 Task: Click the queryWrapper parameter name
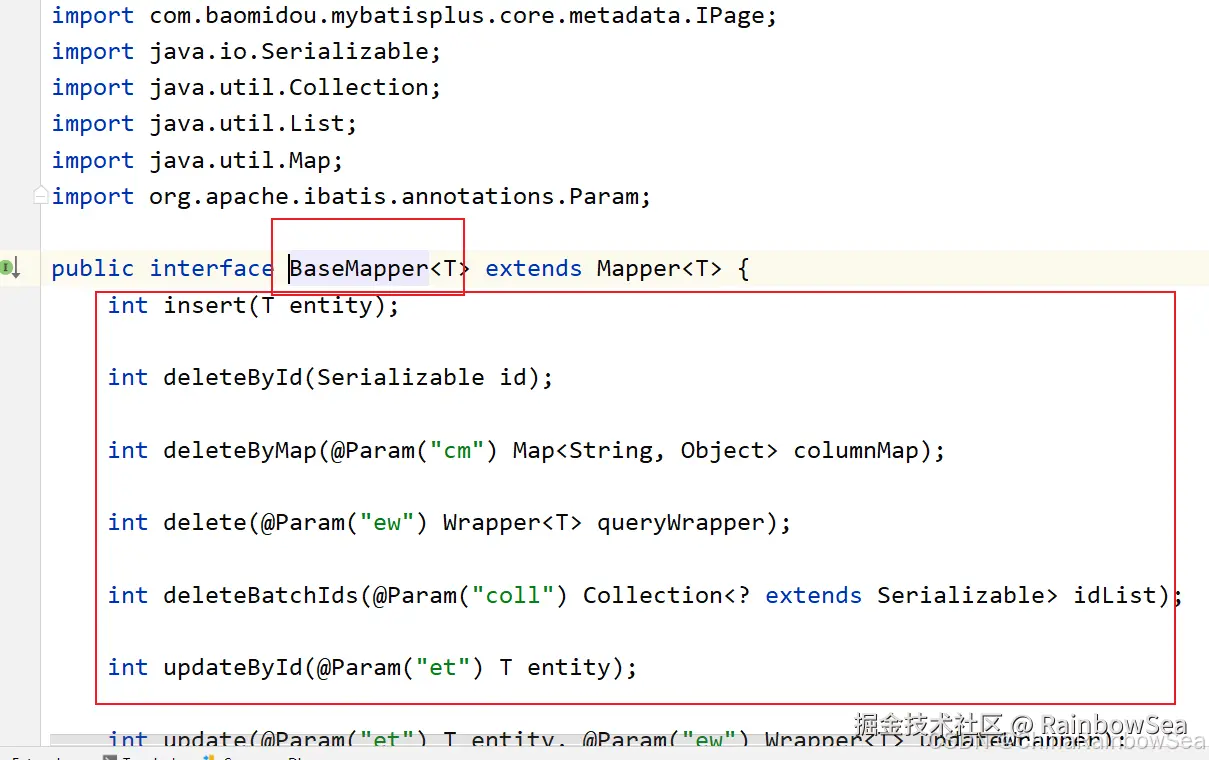tap(681, 522)
